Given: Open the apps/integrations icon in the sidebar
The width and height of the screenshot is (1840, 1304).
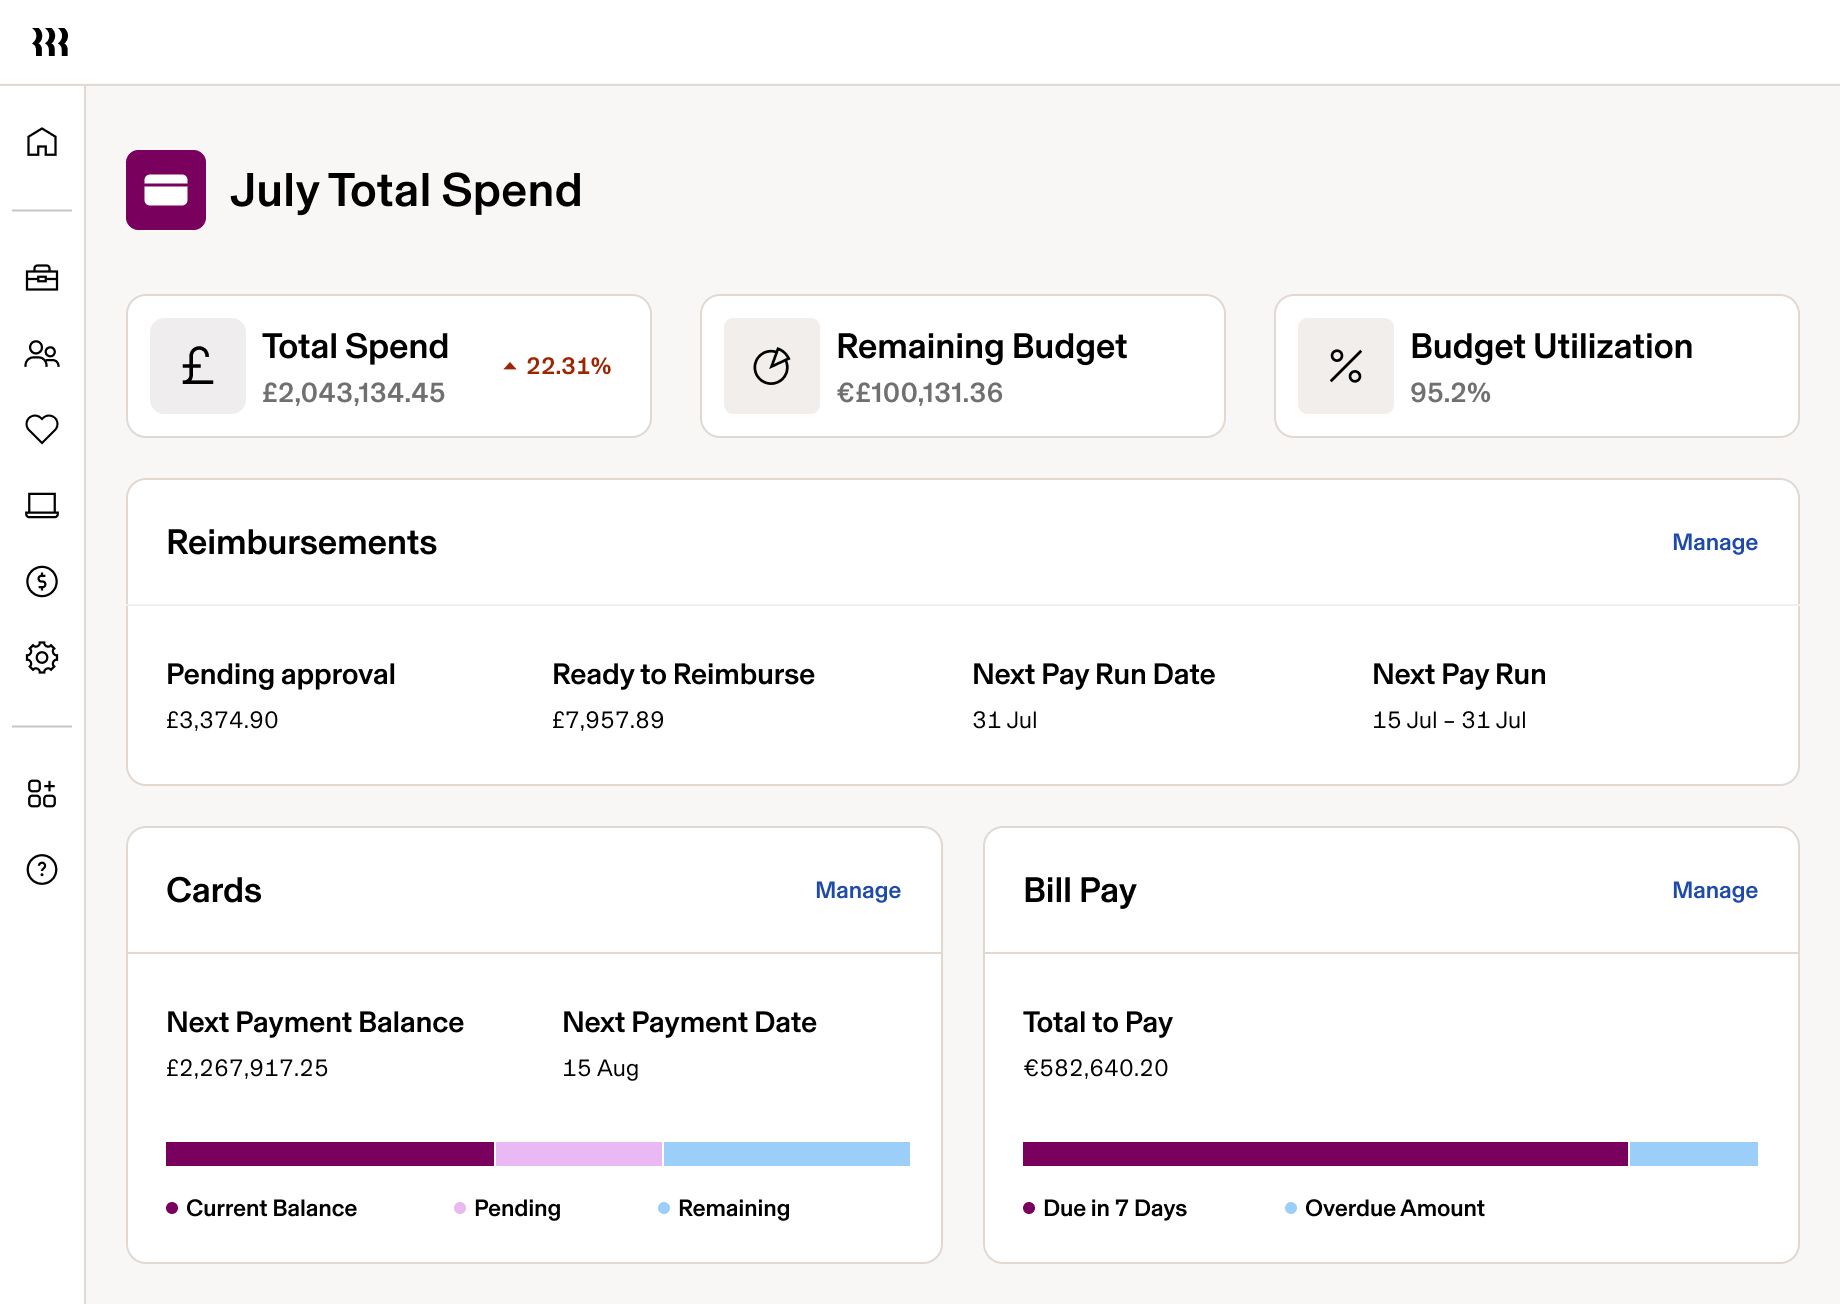Looking at the screenshot, I should 42,794.
